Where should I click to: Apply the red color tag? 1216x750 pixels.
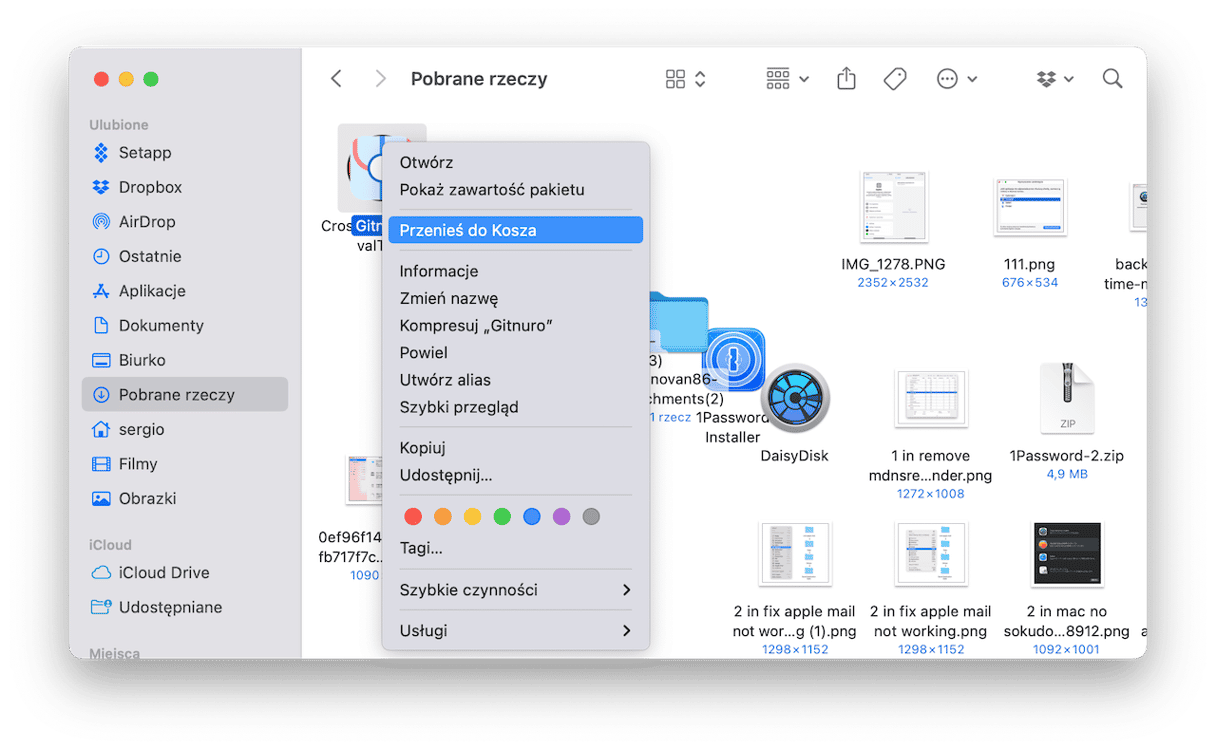coord(412,517)
